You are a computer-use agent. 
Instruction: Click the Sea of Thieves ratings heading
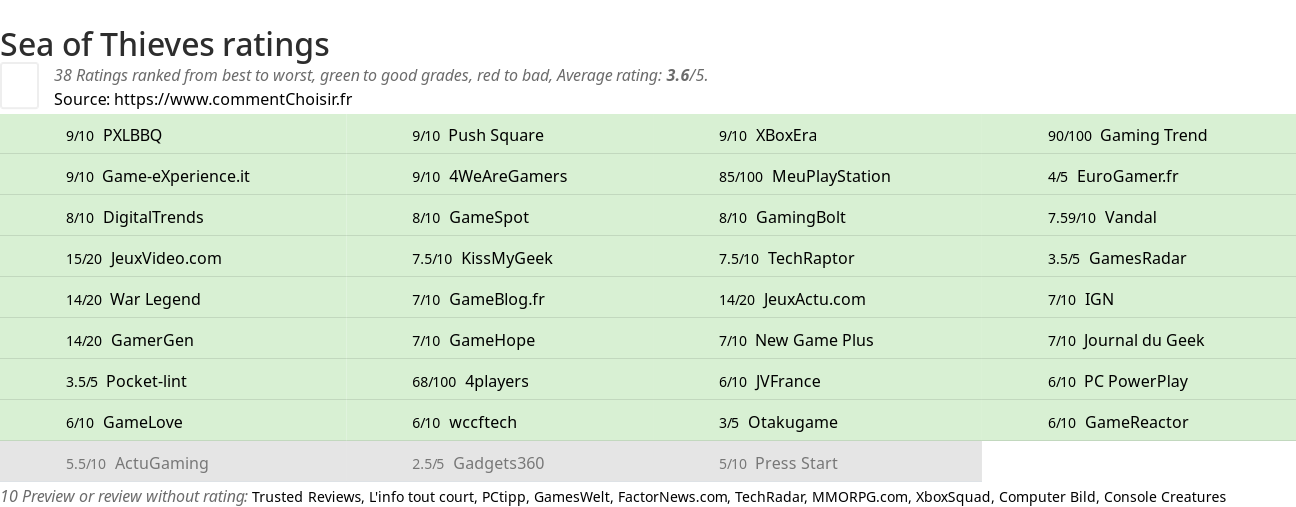165,44
